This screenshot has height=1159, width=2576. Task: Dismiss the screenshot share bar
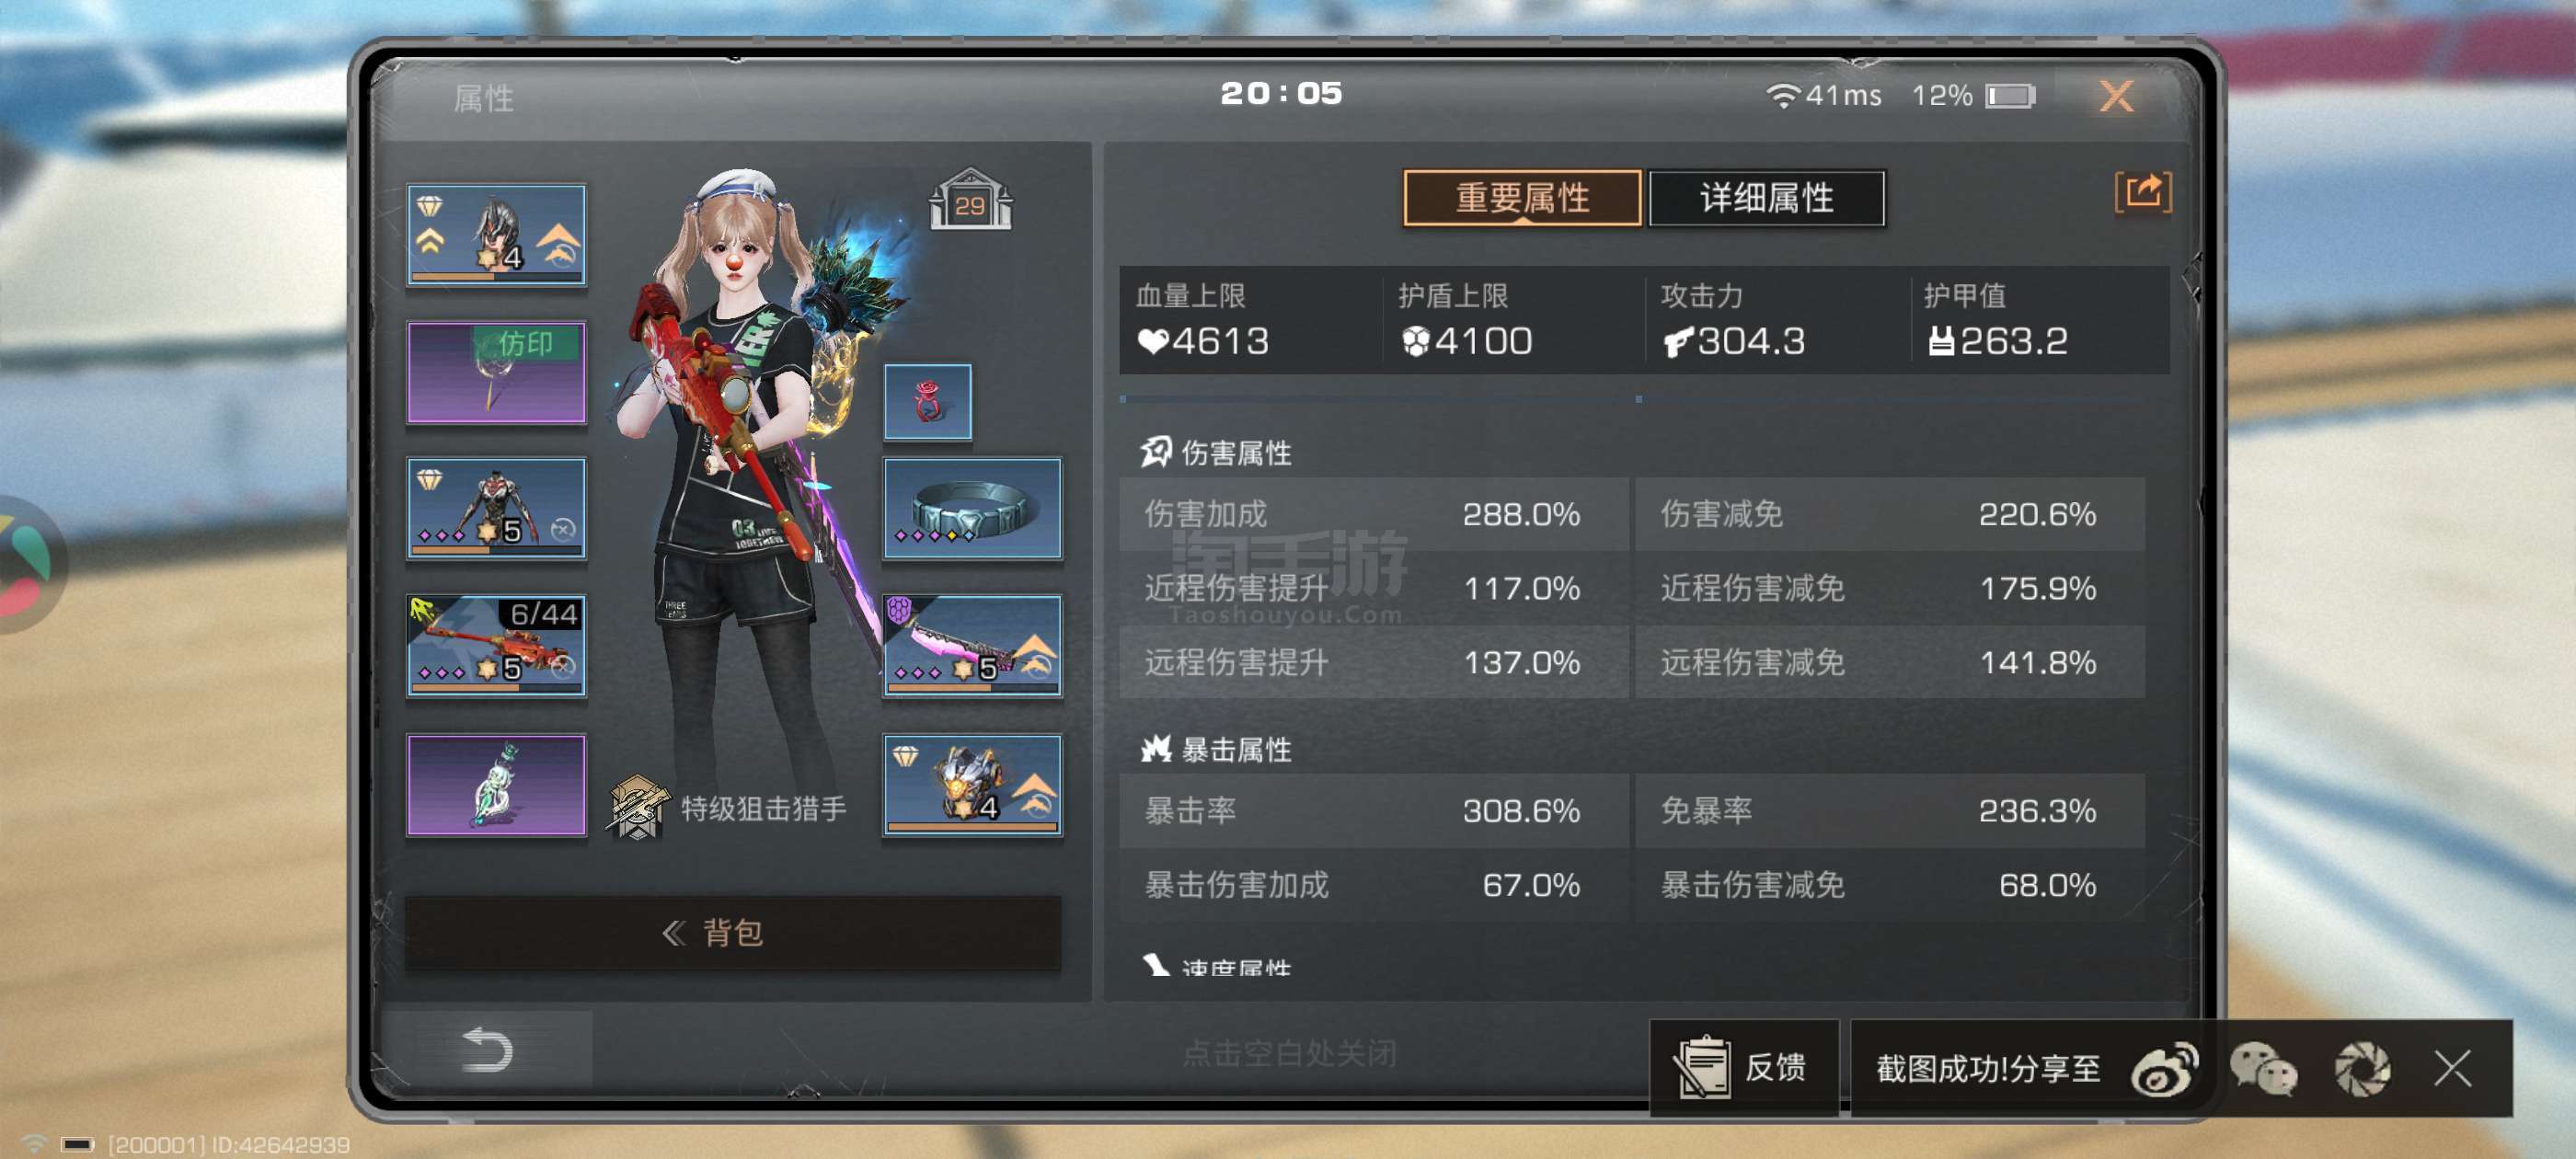point(2452,1068)
